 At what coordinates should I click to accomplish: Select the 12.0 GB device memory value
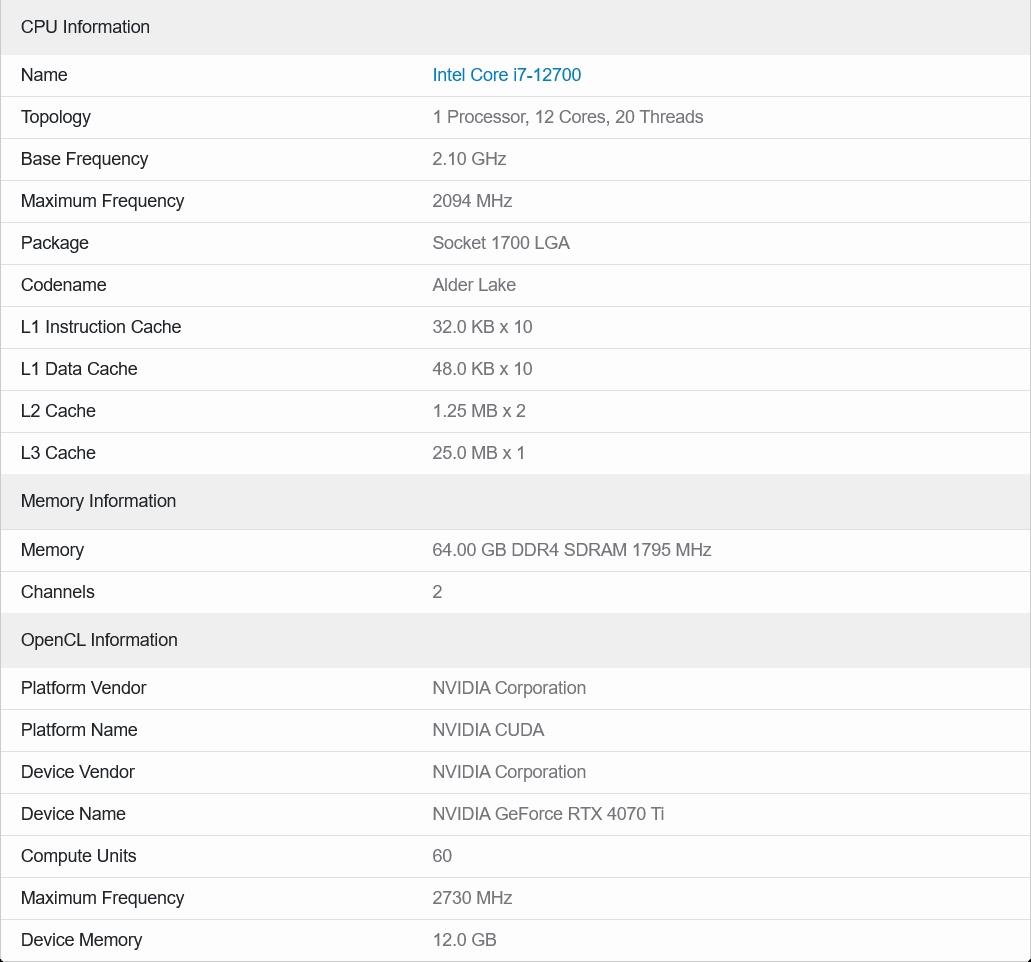(464, 940)
